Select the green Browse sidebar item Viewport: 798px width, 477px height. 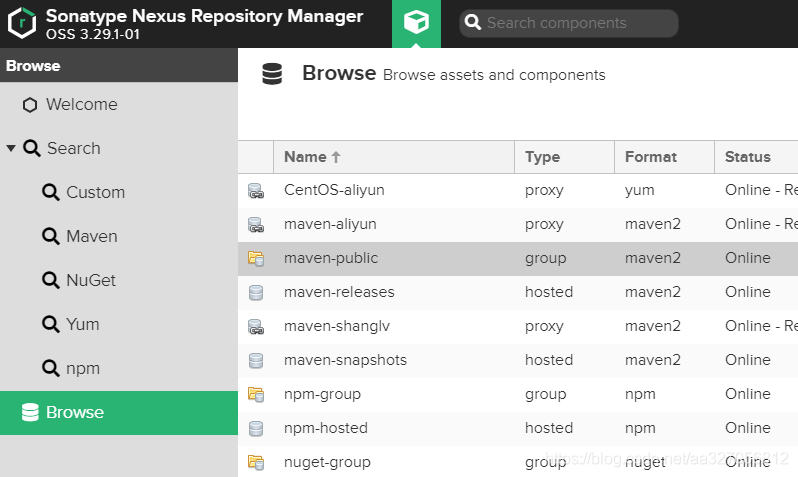tap(119, 413)
